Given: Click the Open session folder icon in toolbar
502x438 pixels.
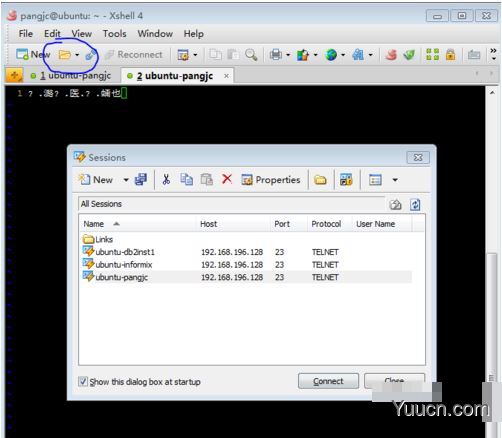Looking at the screenshot, I should pyautogui.click(x=65, y=54).
